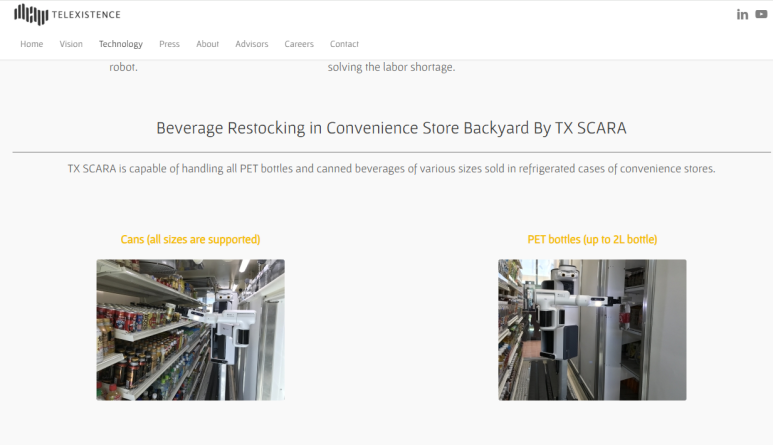Open the Advisors page
773x445 pixels.
[251, 44]
